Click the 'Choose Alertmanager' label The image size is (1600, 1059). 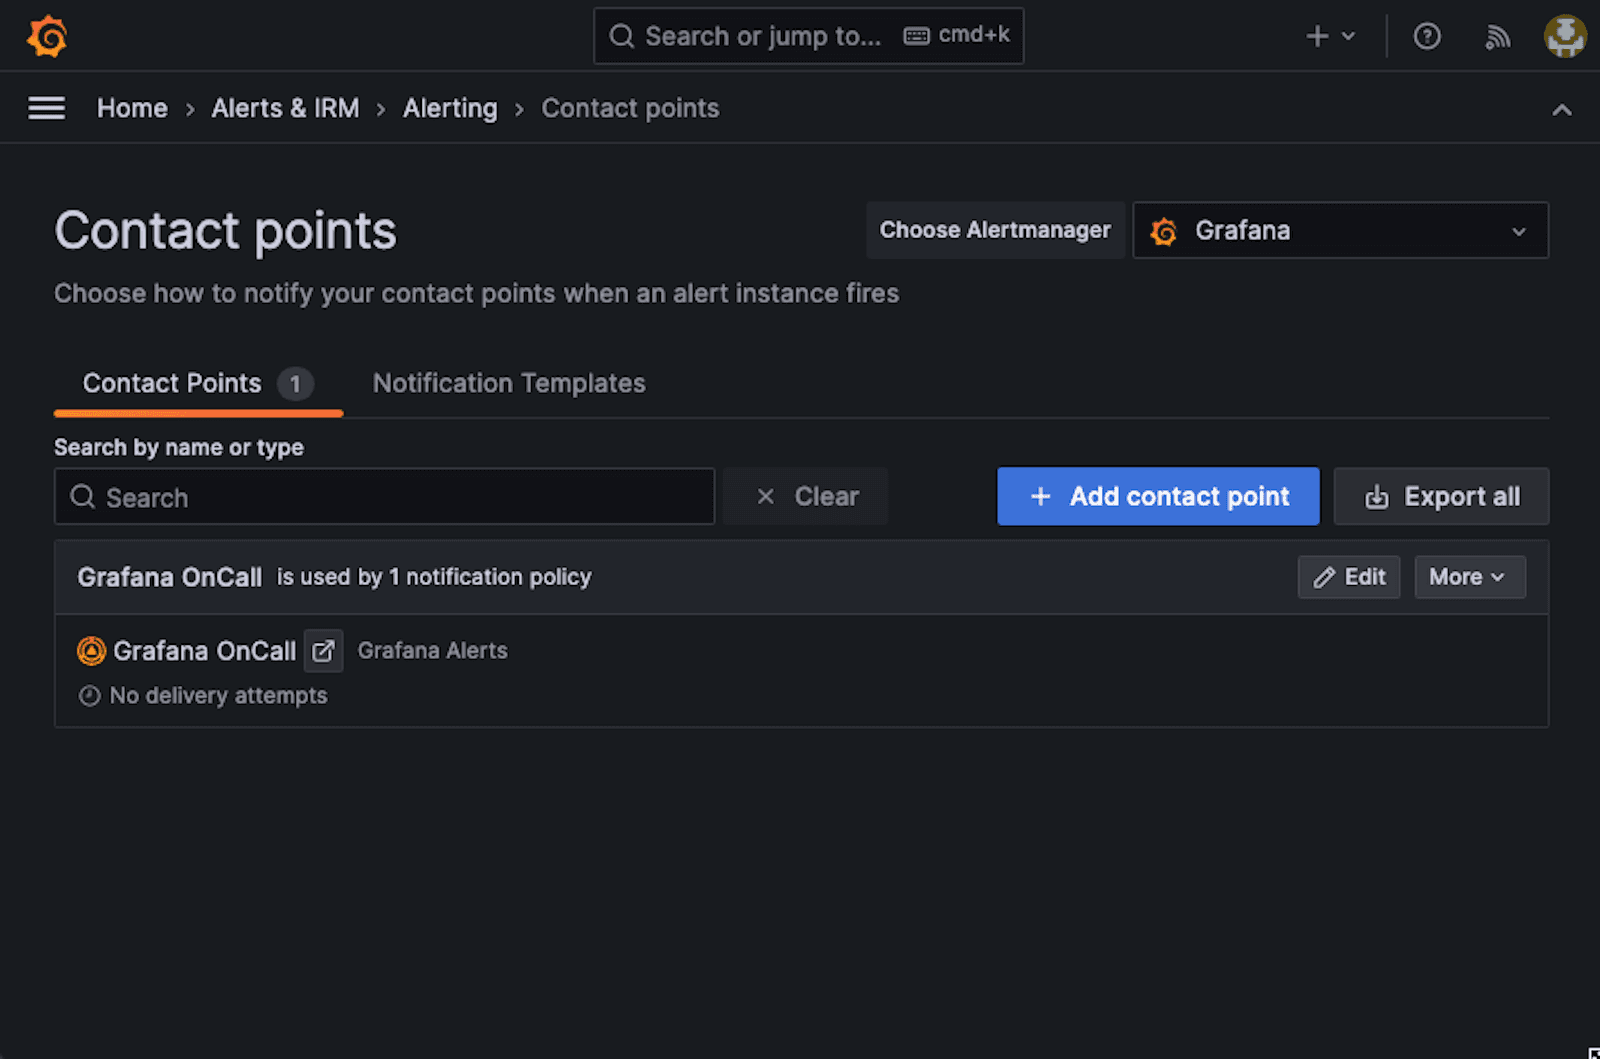pos(995,230)
